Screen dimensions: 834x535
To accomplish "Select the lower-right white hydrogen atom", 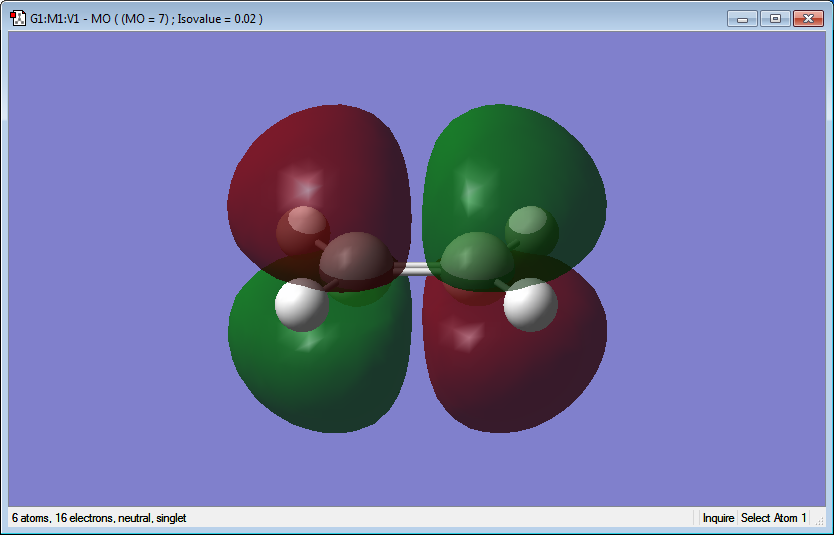I will 530,305.
